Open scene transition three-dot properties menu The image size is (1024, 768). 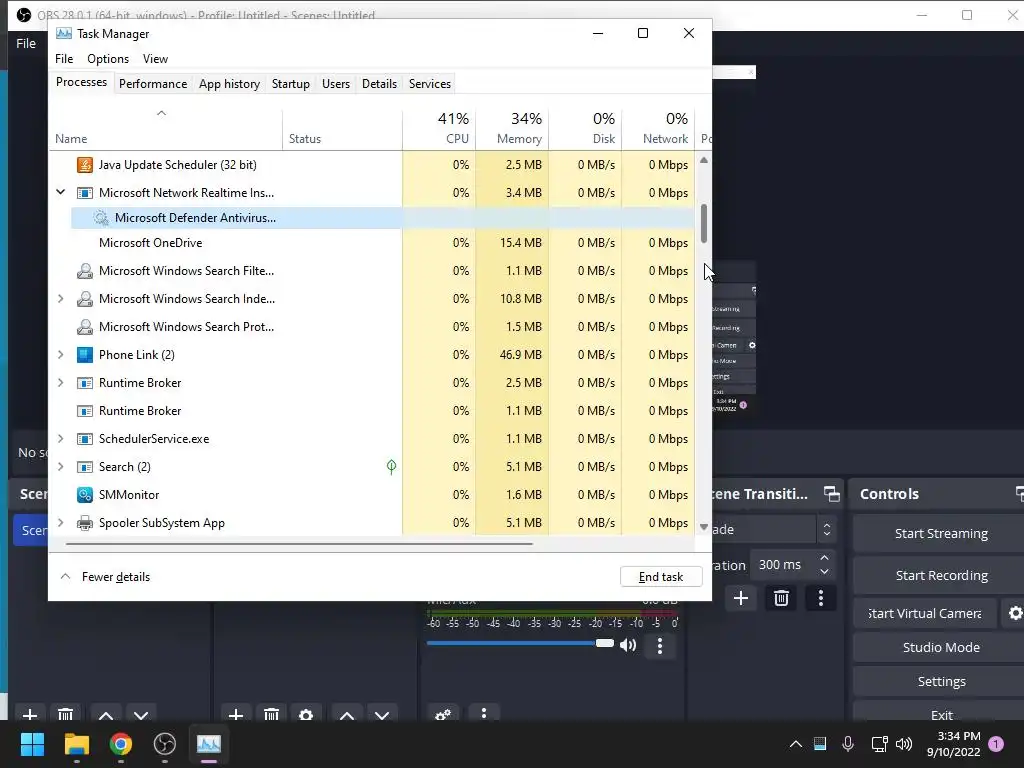[x=821, y=598]
